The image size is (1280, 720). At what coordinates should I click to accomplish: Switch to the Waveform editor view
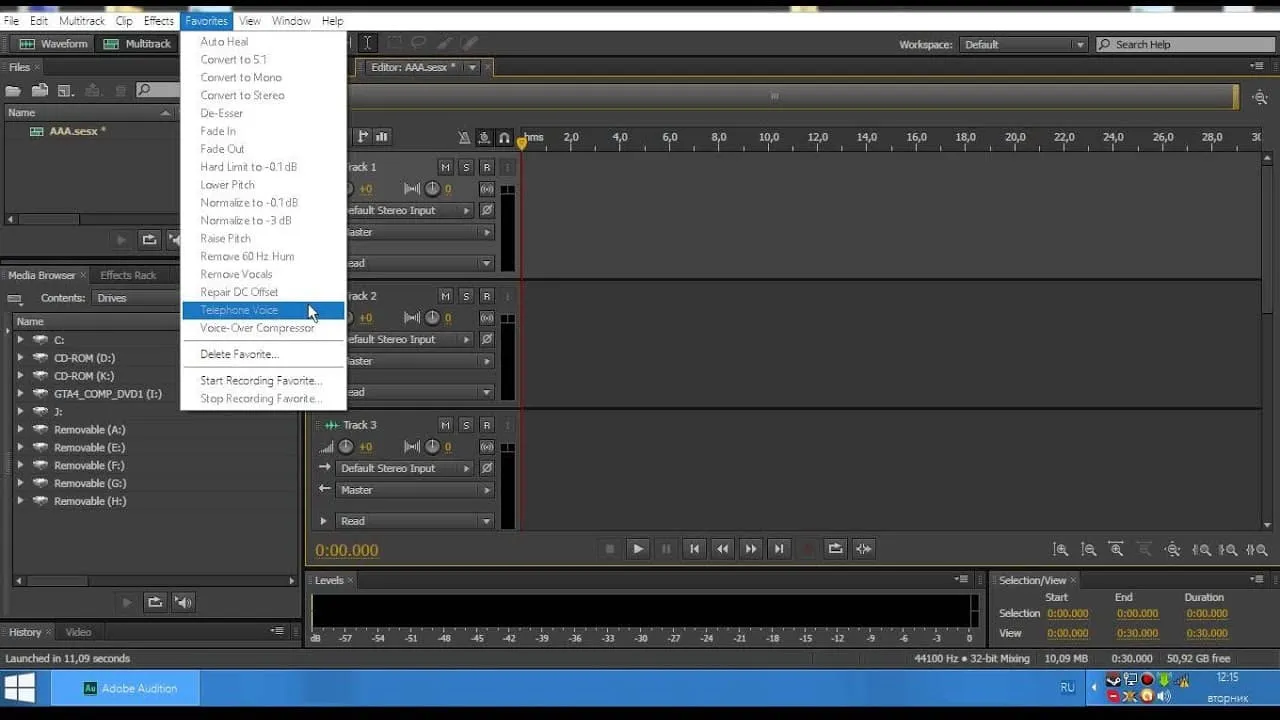click(54, 44)
